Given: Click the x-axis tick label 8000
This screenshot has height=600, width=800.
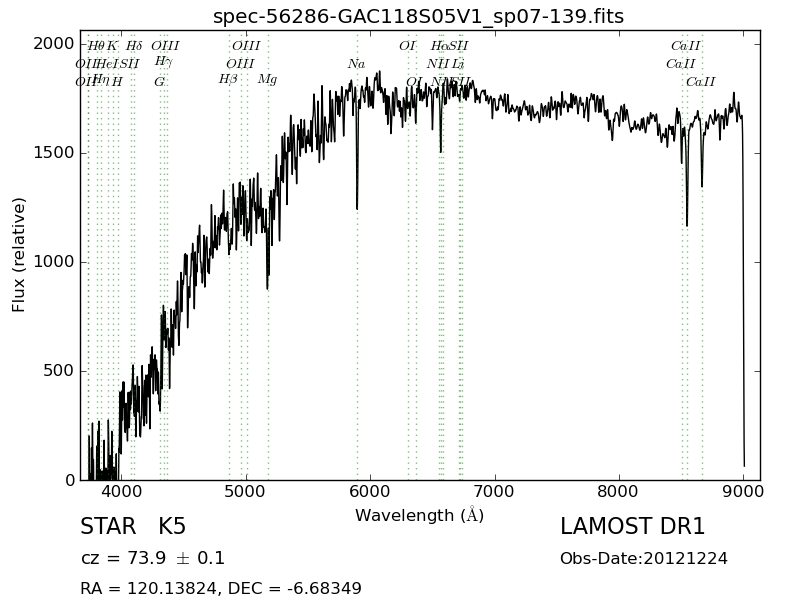Looking at the screenshot, I should tap(619, 492).
